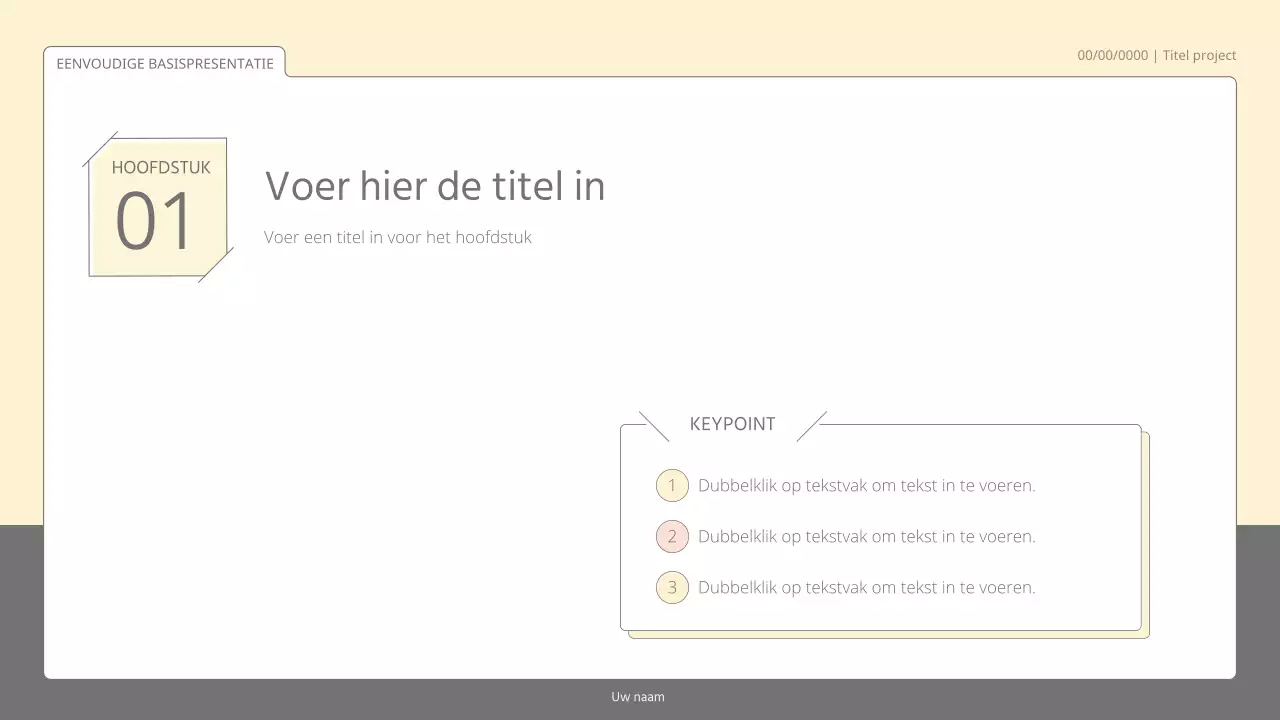
Task: Click the numbered circle 3 keypoint marker
Action: 672,587
